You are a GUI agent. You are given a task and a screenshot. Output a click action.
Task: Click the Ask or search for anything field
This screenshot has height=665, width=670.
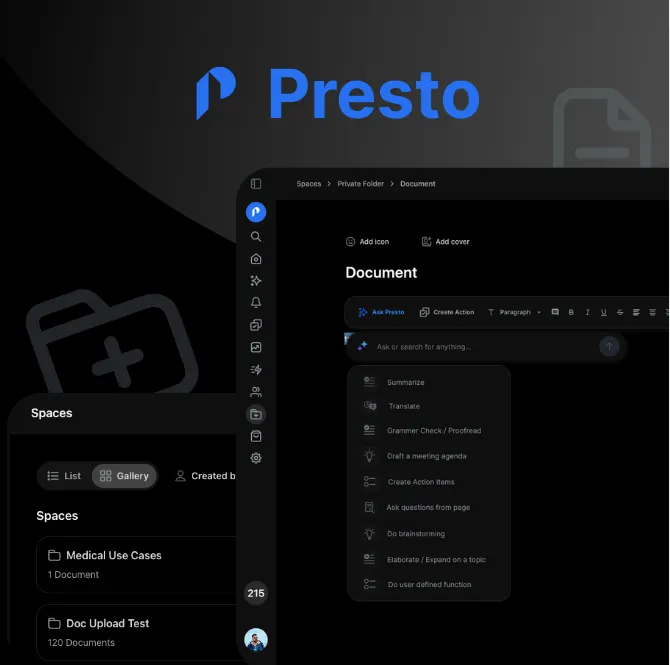[485, 347]
